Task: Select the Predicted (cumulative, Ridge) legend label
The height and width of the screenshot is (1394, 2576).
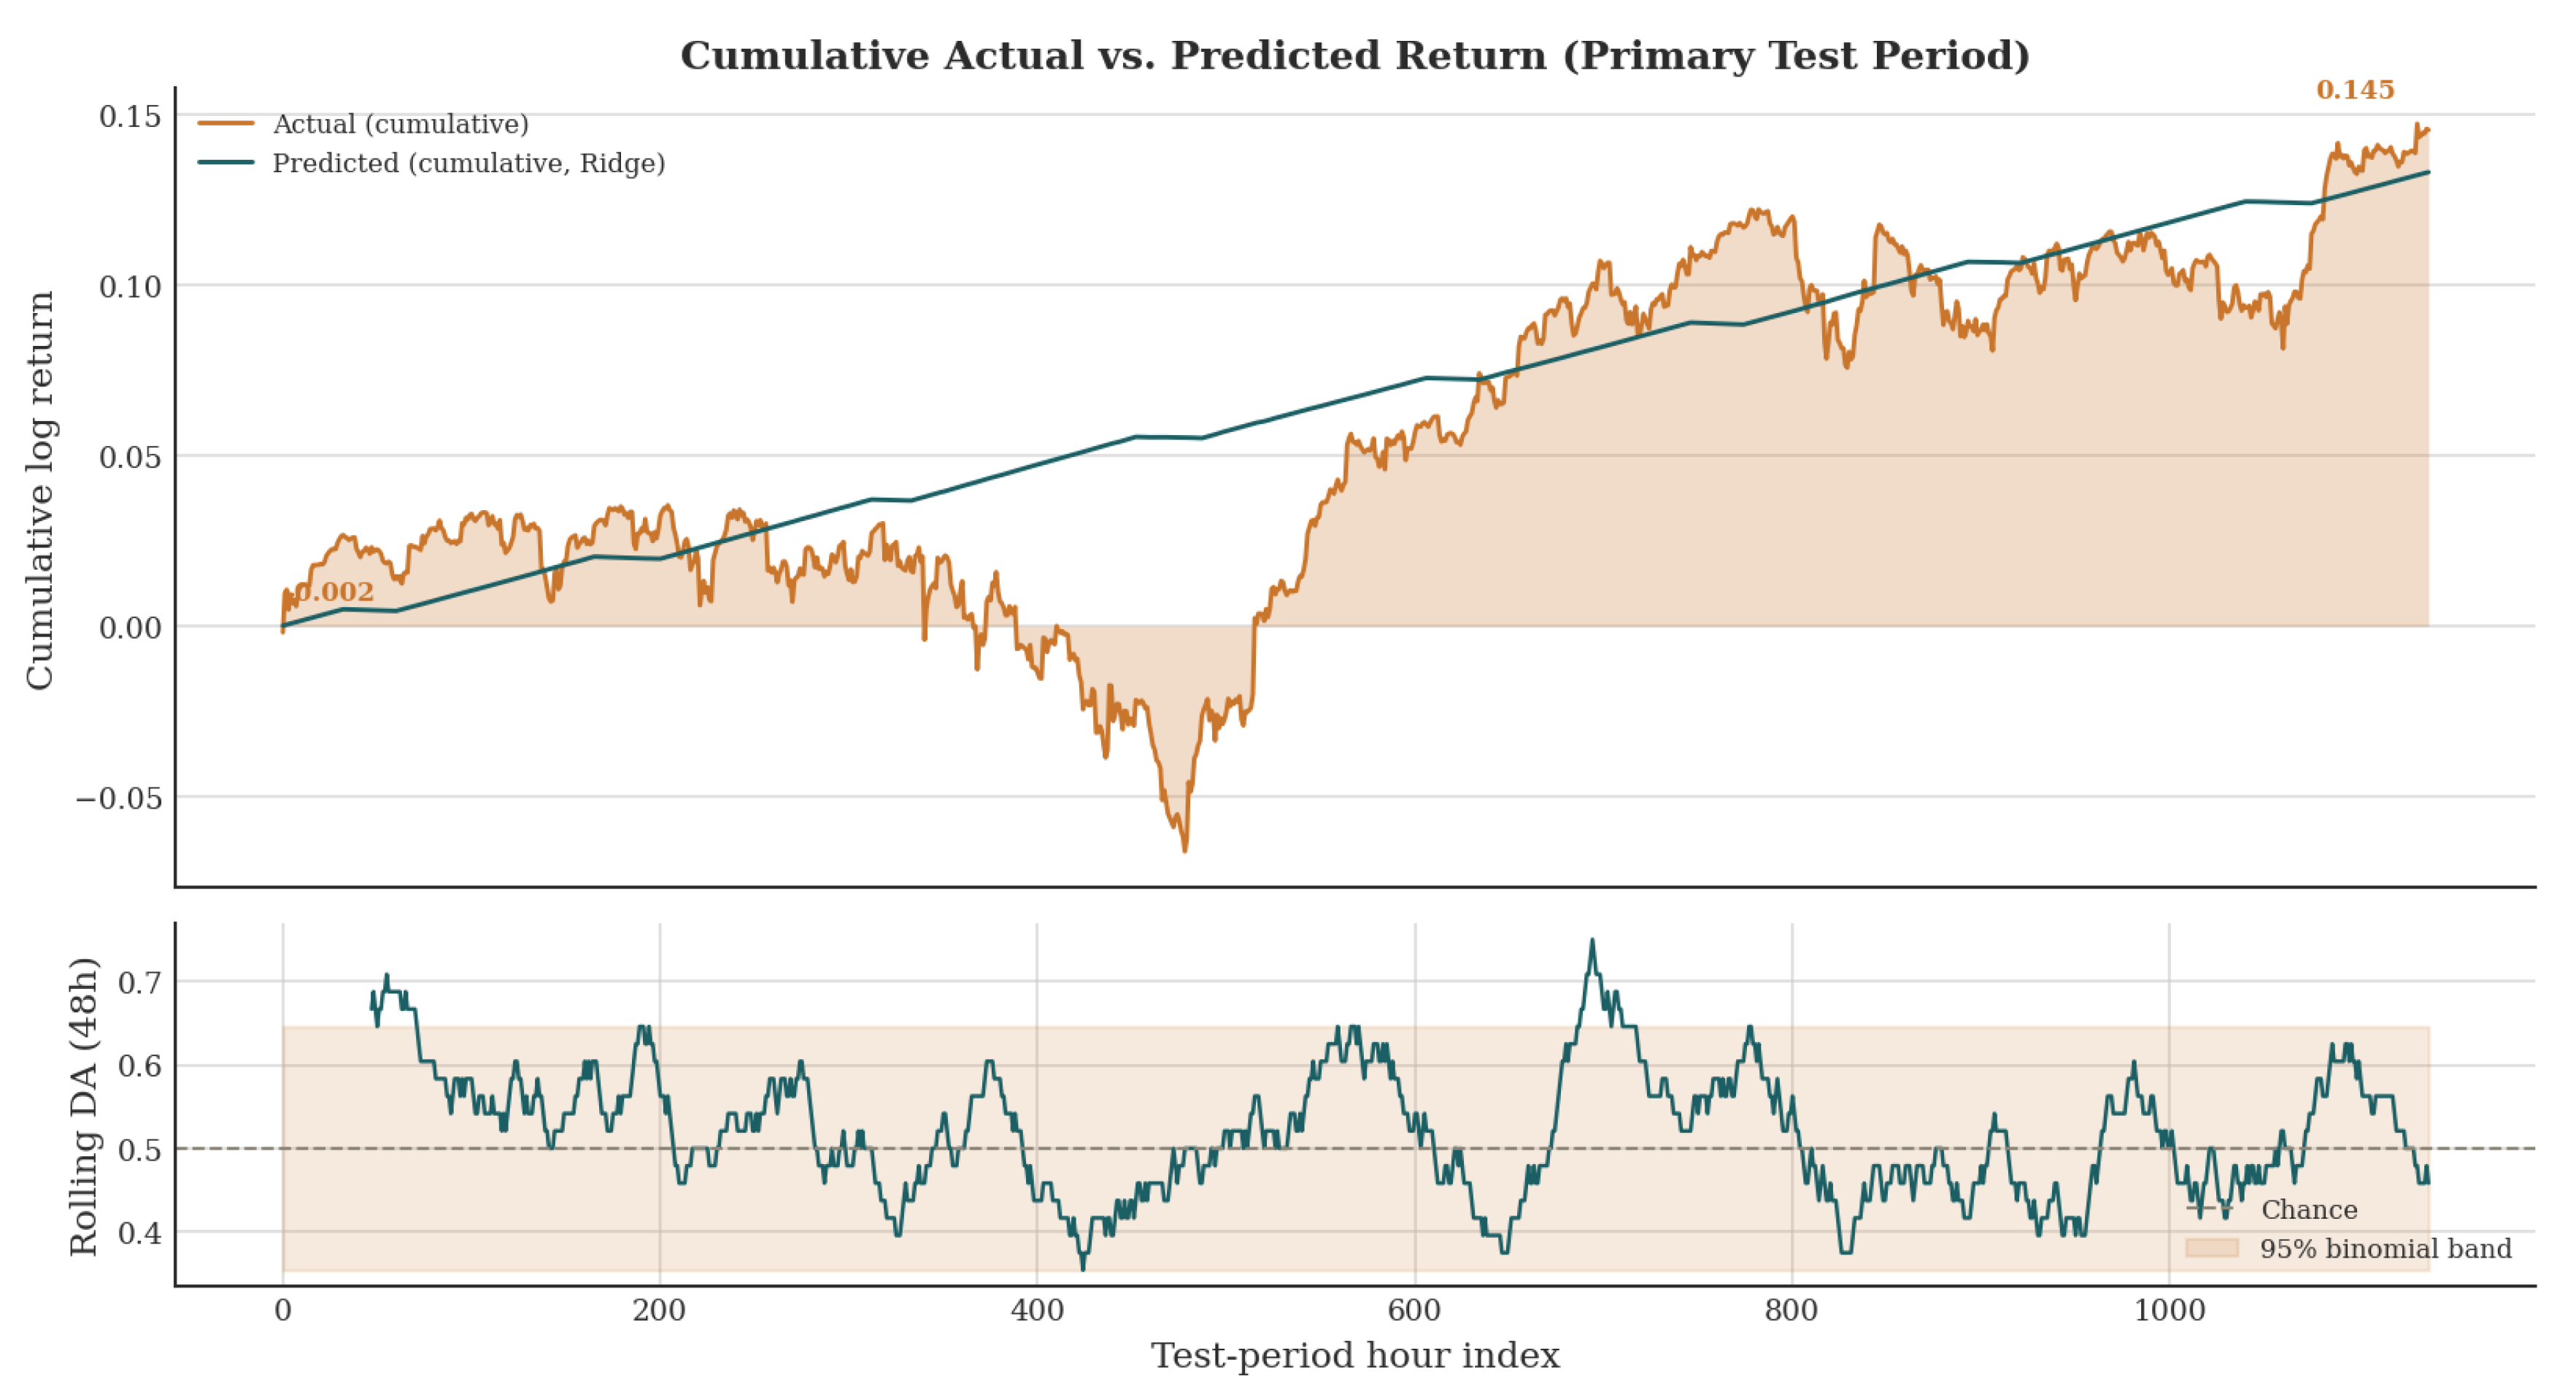Action: click(469, 163)
